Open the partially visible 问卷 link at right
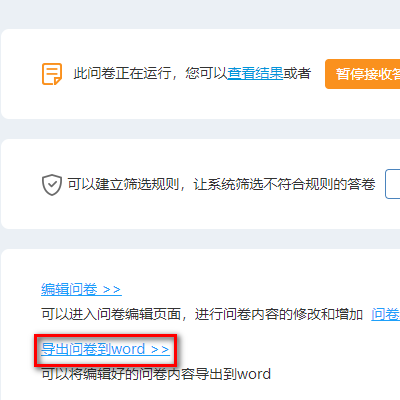This screenshot has width=400, height=400. tap(386, 314)
